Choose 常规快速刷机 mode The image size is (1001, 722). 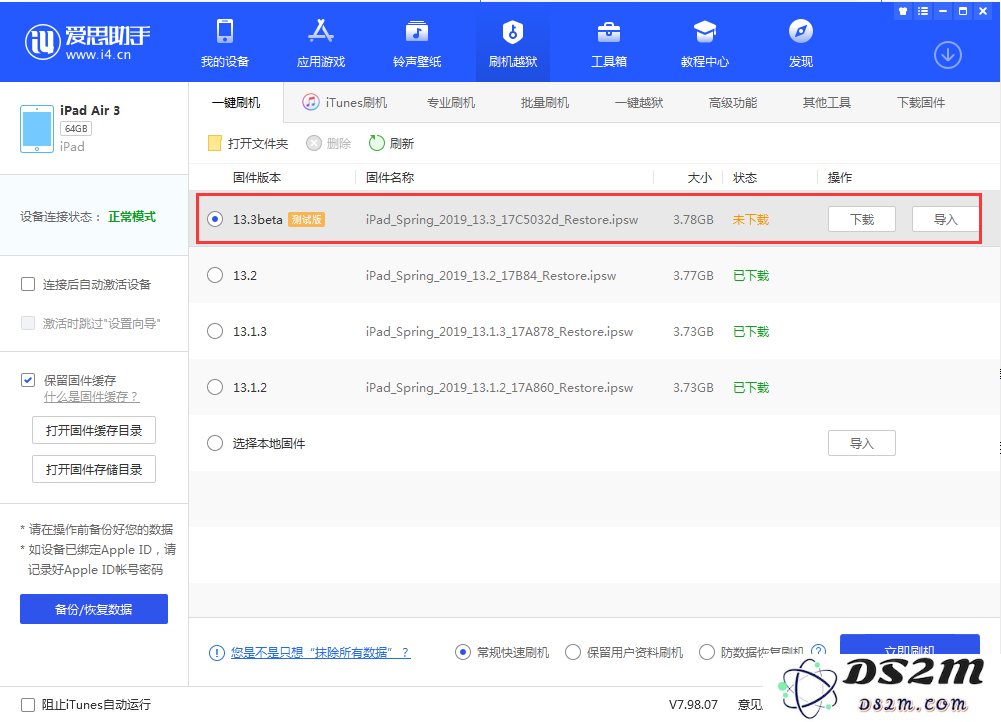[463, 652]
